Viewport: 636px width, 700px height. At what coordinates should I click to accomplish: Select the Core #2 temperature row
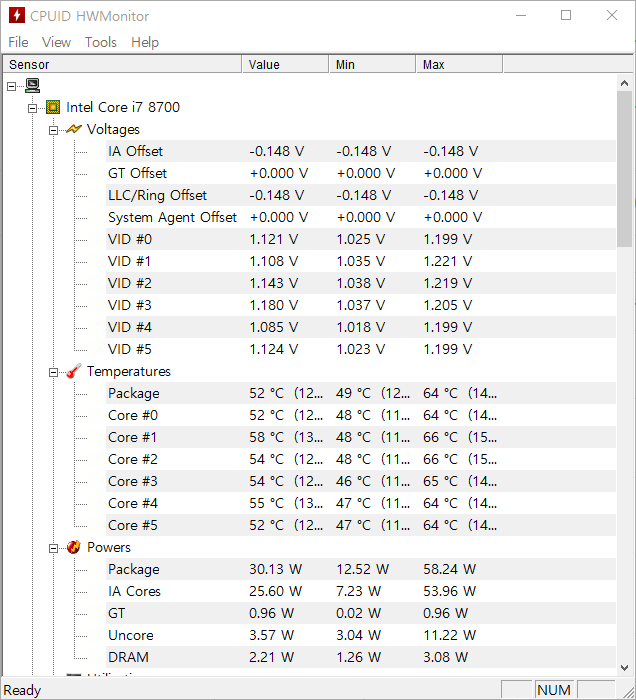coord(361,459)
